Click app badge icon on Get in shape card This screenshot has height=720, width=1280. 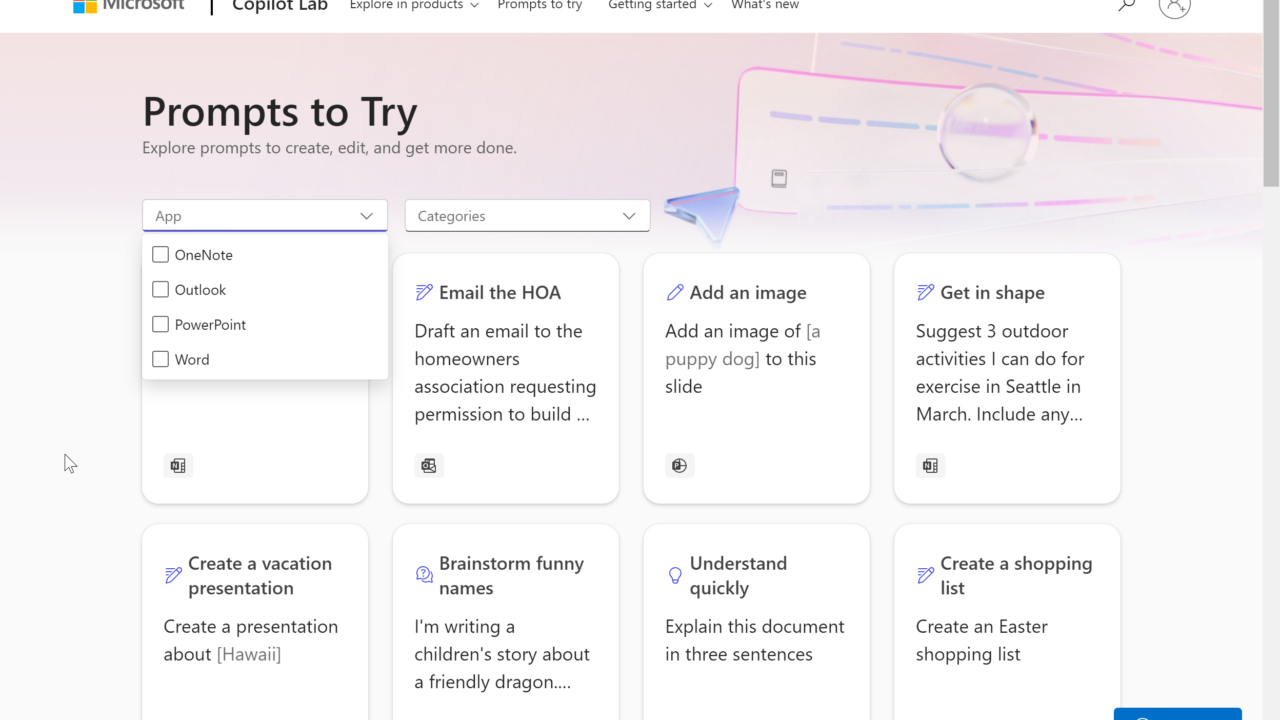point(930,466)
